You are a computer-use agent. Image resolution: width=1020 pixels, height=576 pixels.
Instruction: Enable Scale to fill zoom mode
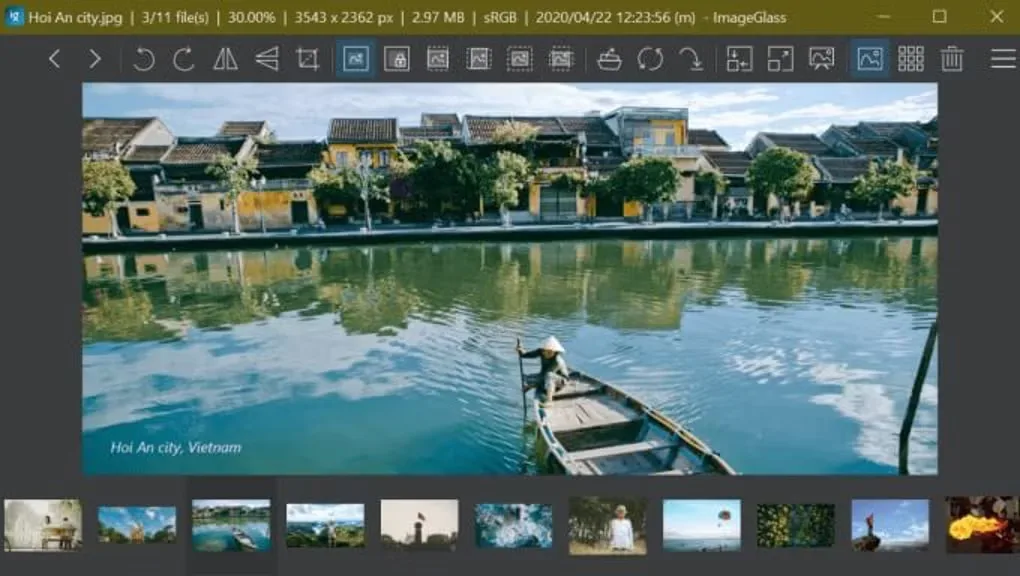tap(561, 59)
